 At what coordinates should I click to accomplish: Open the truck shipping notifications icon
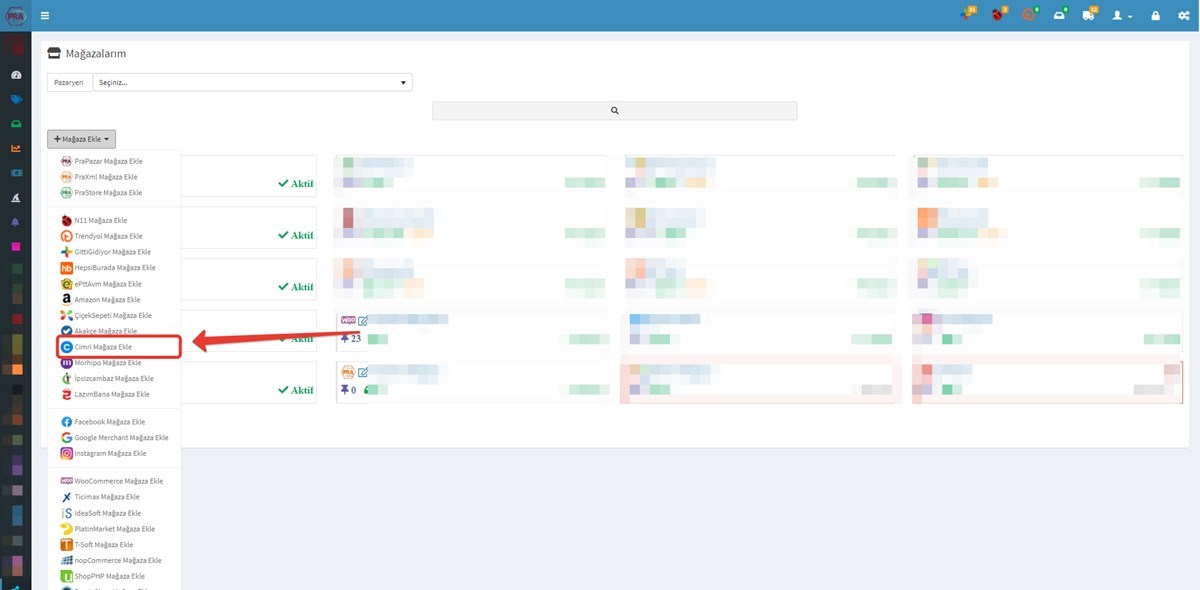(x=1089, y=15)
